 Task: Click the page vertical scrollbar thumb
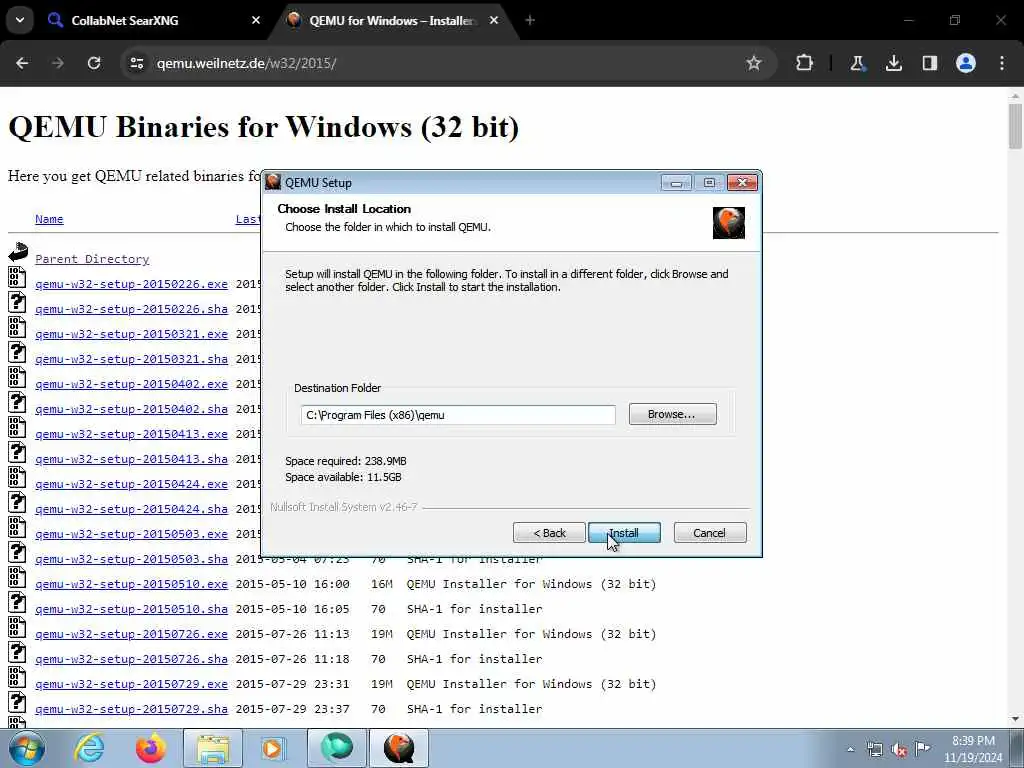1015,126
